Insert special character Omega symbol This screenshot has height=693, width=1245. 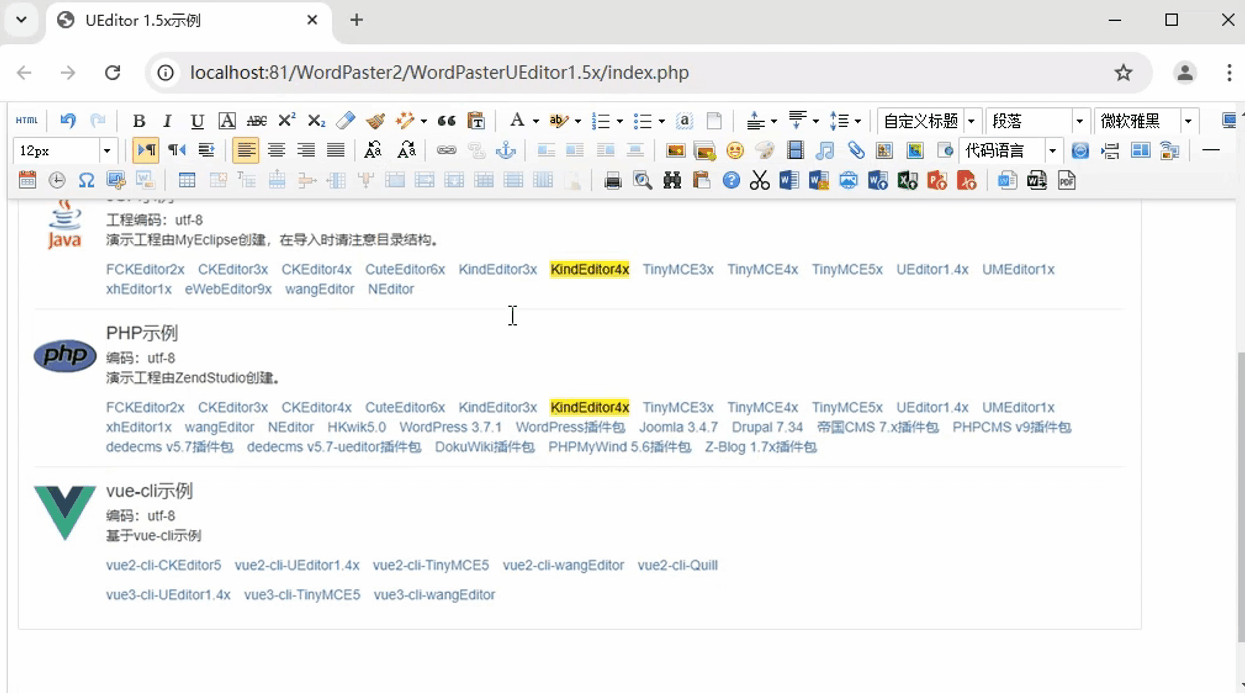(x=87, y=181)
